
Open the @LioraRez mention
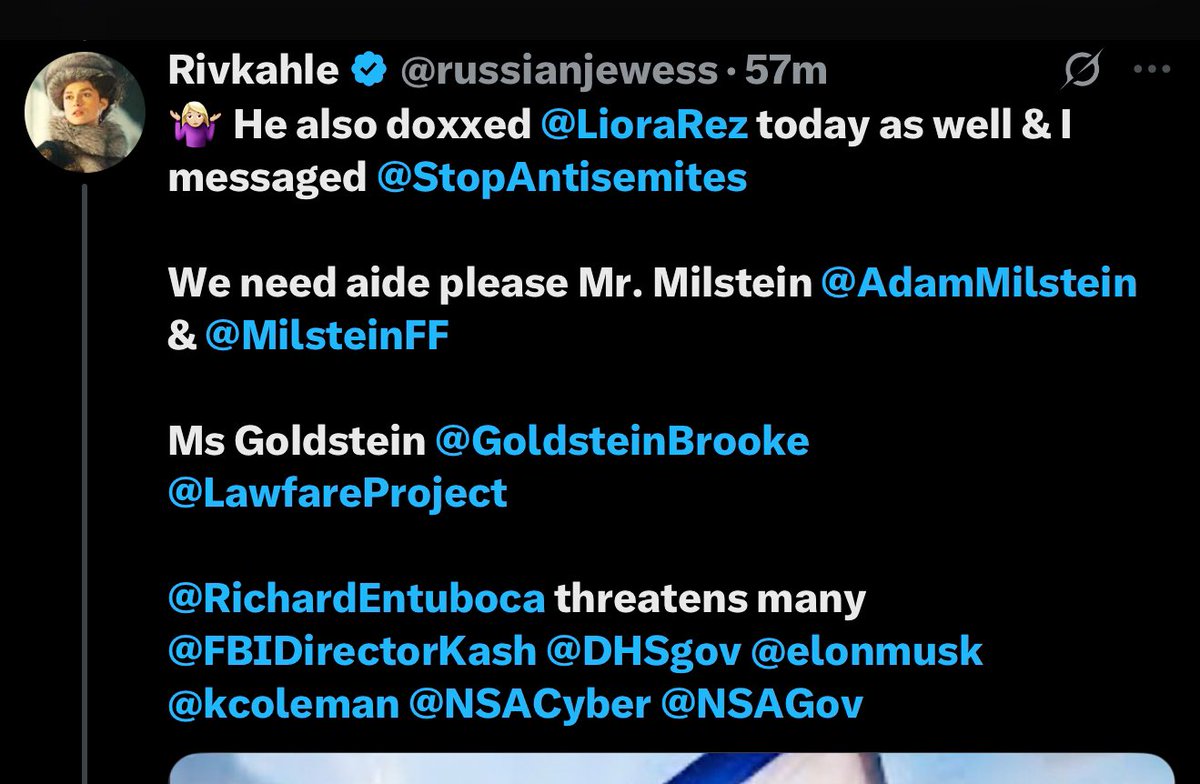(647, 125)
